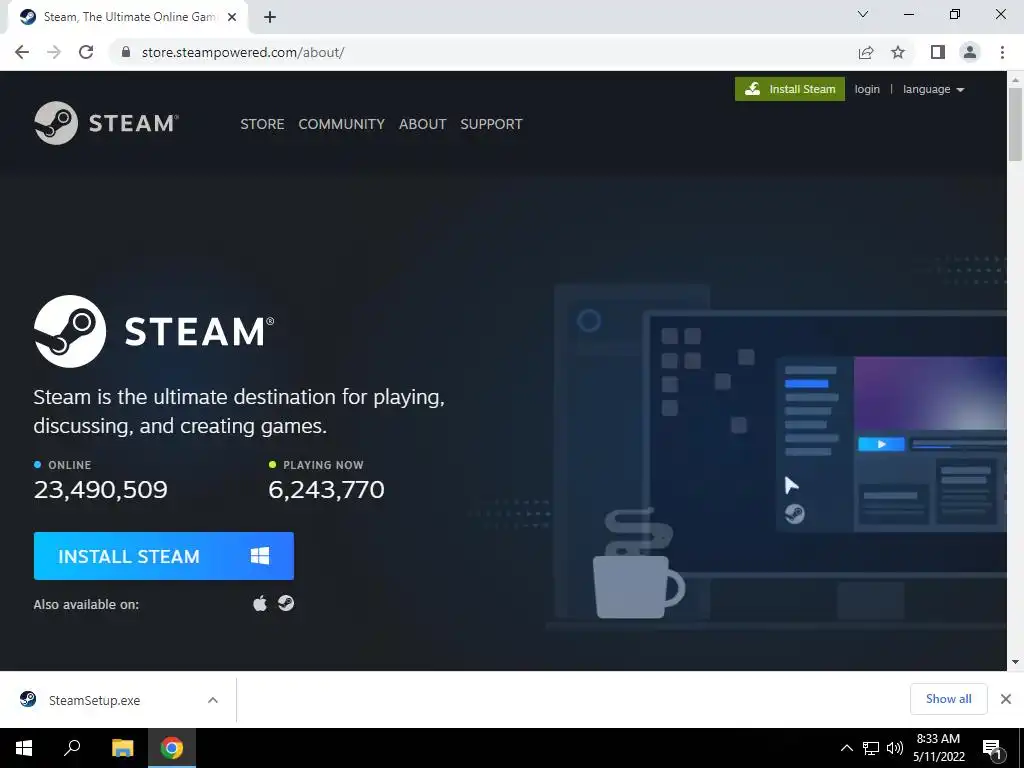
Task: Open the ABOUT page link
Action: (423, 124)
